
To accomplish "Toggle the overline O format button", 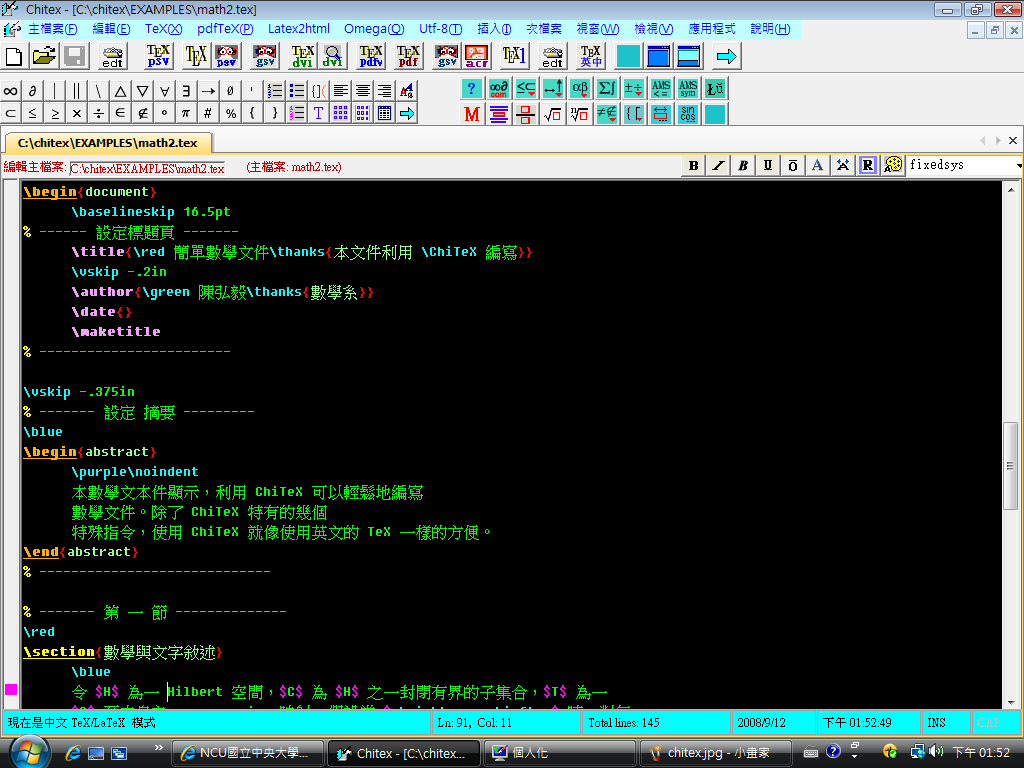I will click(x=793, y=165).
